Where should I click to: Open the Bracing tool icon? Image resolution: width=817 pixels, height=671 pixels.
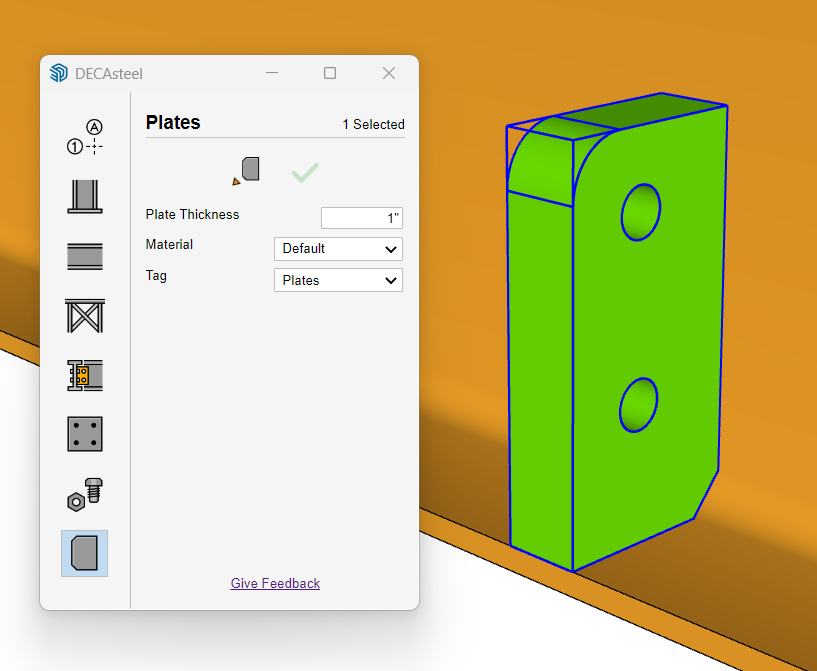[x=85, y=316]
